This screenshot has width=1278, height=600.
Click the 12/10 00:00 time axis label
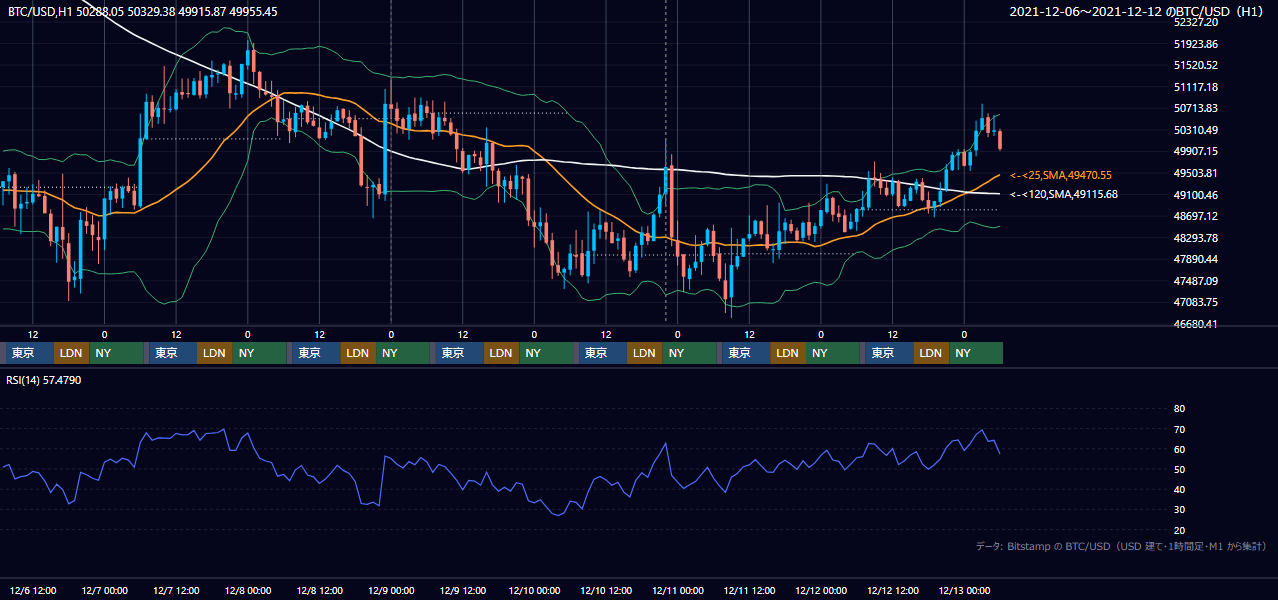(534, 590)
